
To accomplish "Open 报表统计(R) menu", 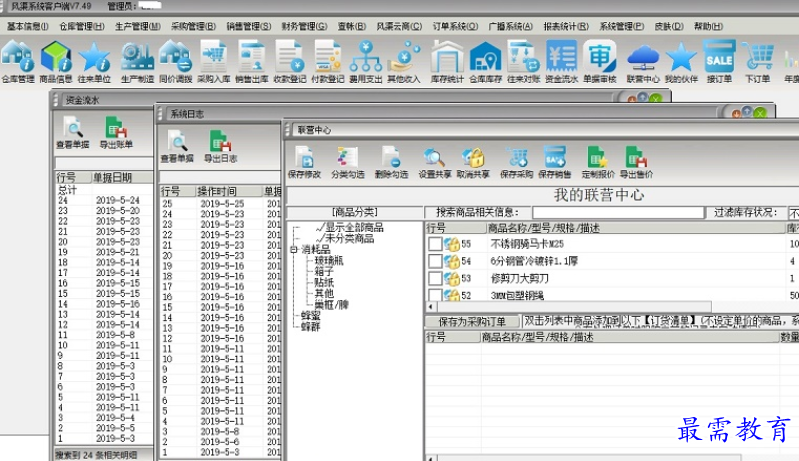I will (x=566, y=26).
